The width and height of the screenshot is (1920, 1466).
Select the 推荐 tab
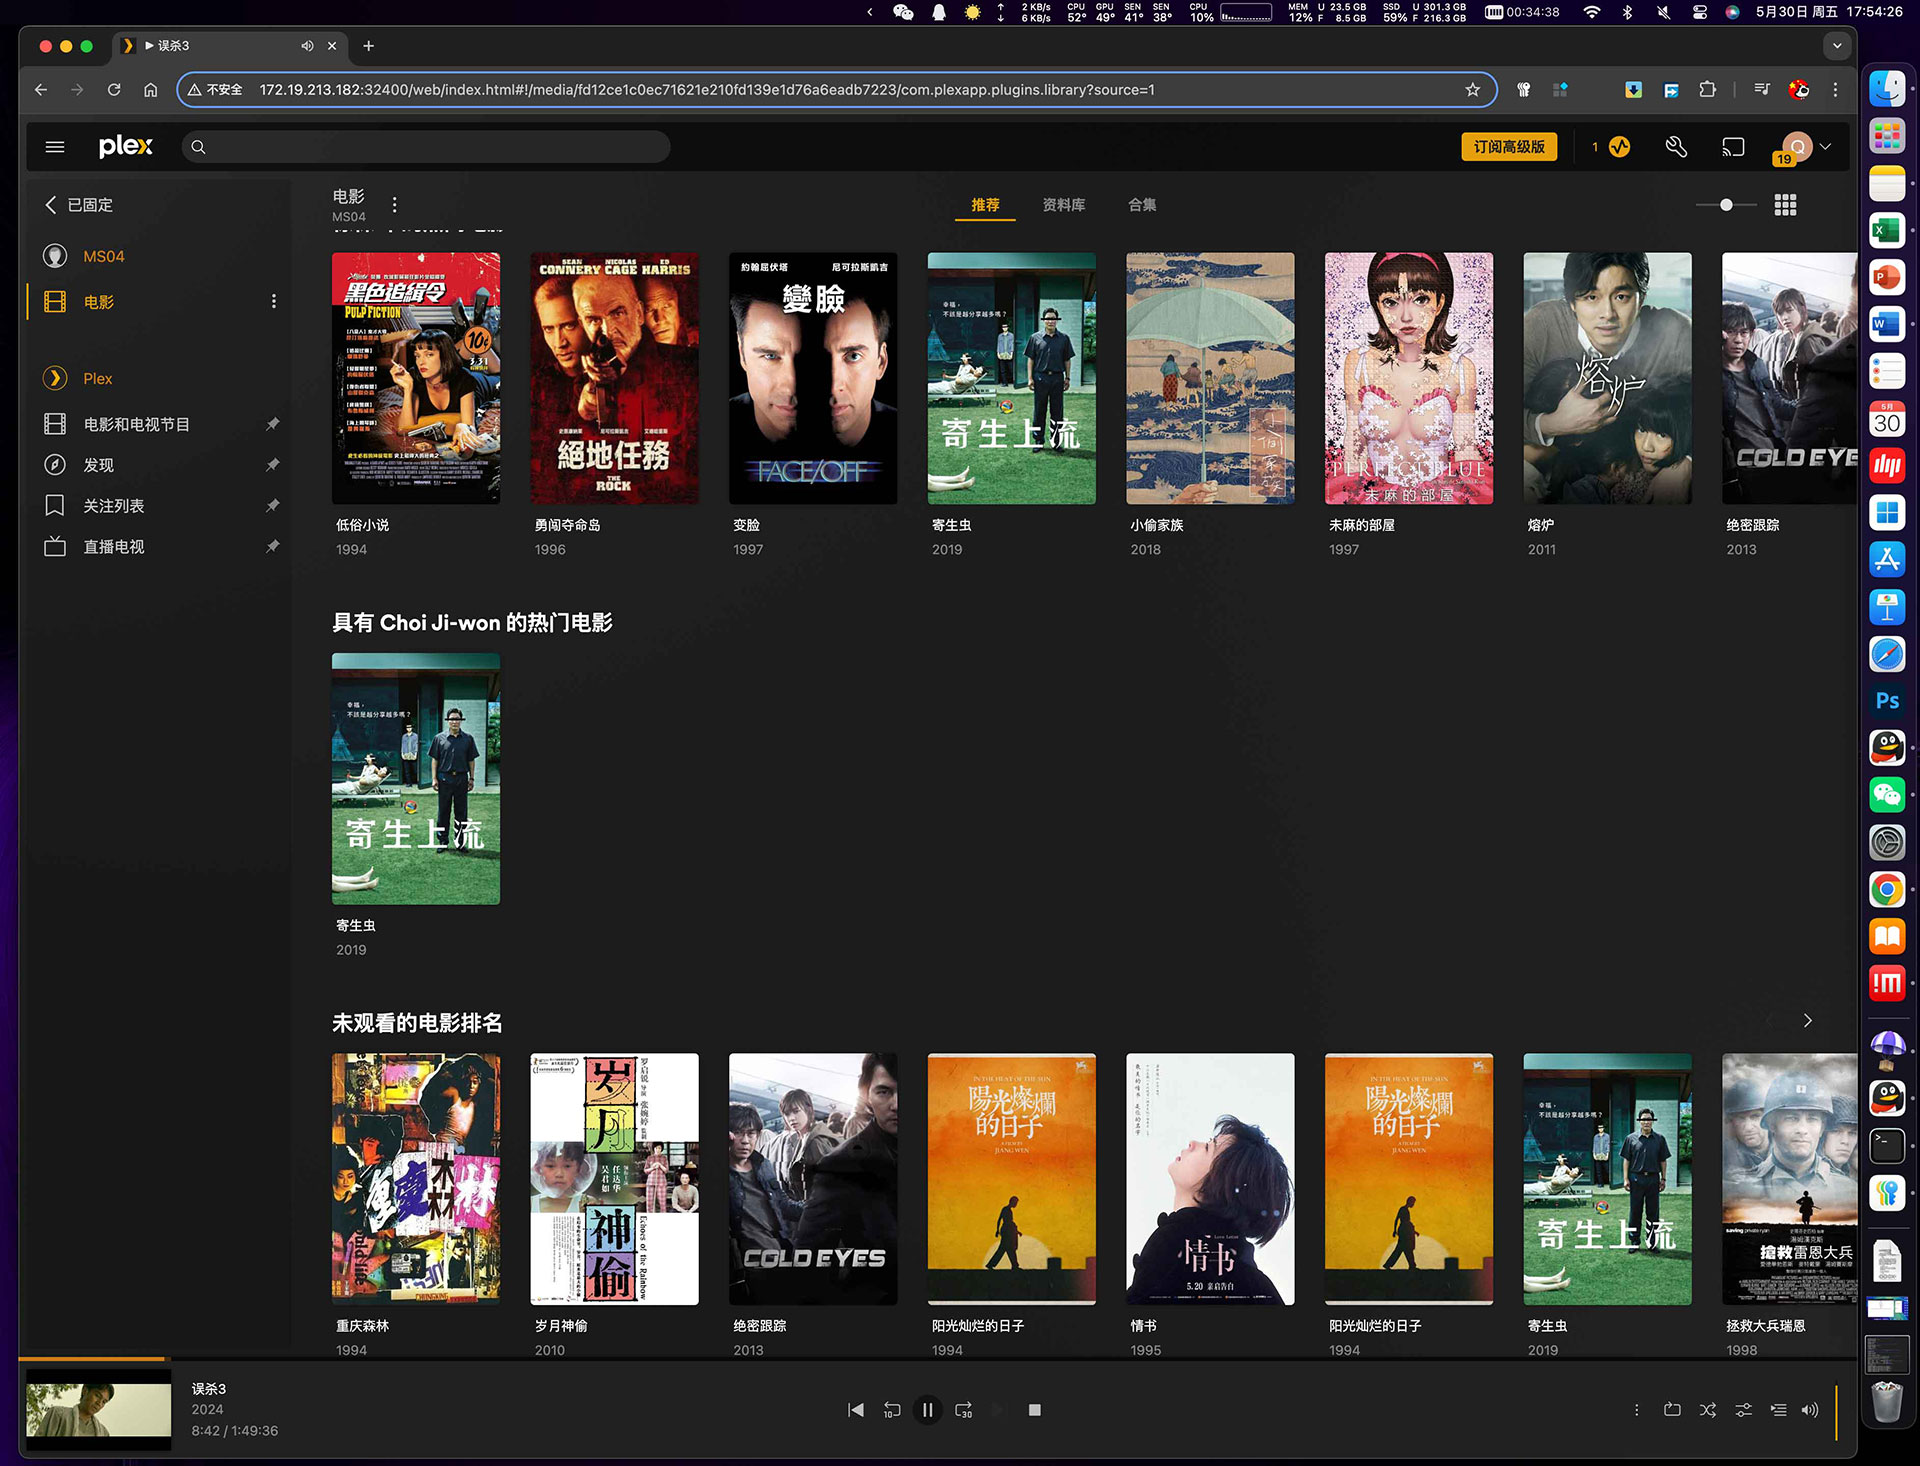click(985, 205)
